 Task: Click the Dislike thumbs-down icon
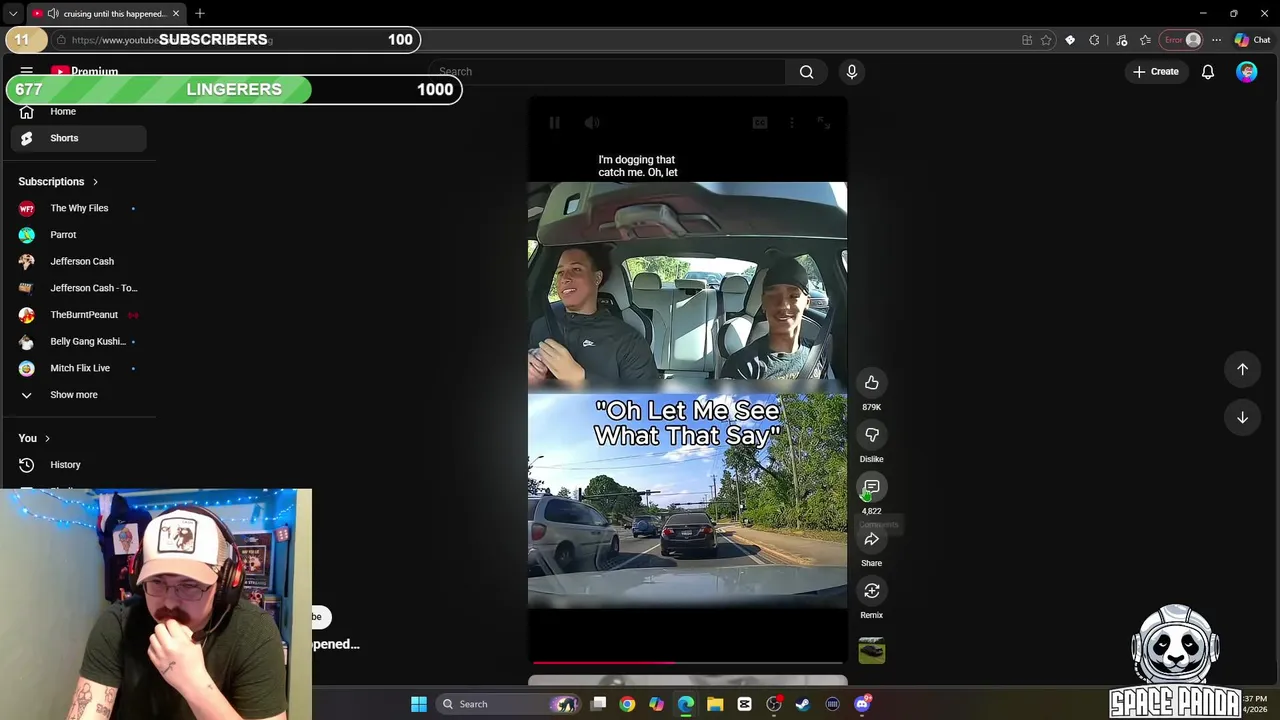tap(872, 435)
